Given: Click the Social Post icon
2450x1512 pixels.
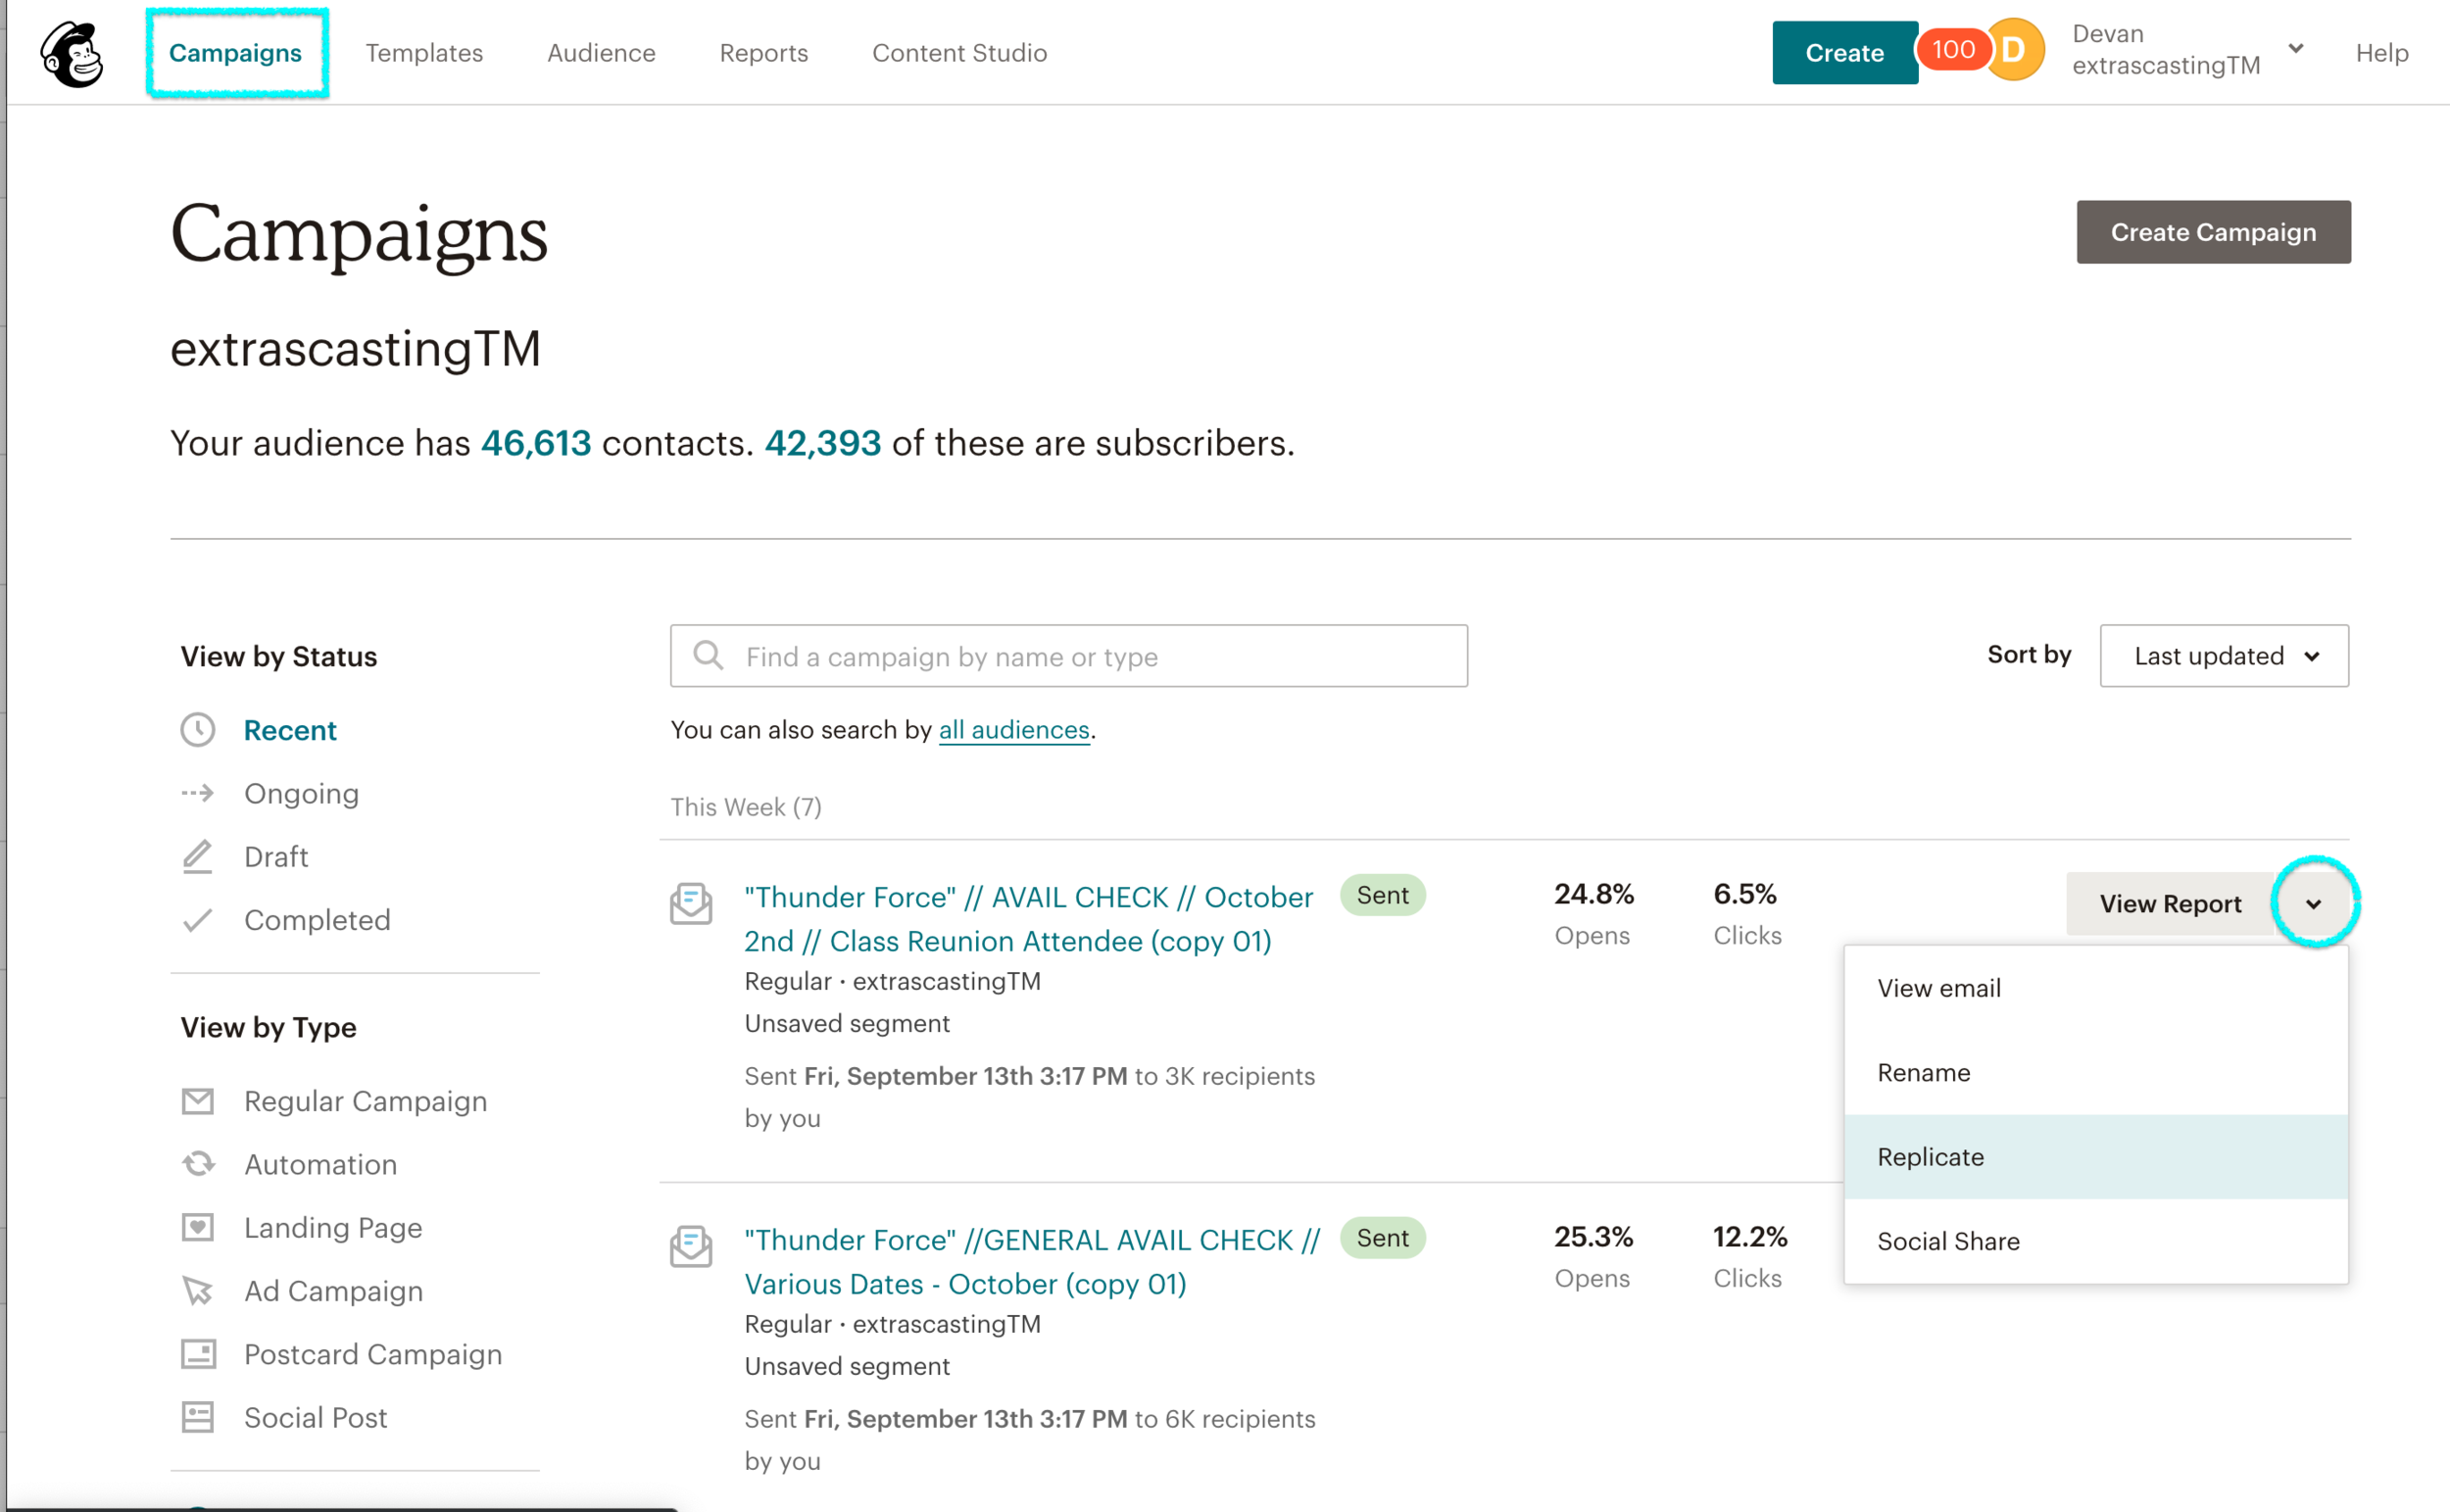Looking at the screenshot, I should [x=198, y=1417].
